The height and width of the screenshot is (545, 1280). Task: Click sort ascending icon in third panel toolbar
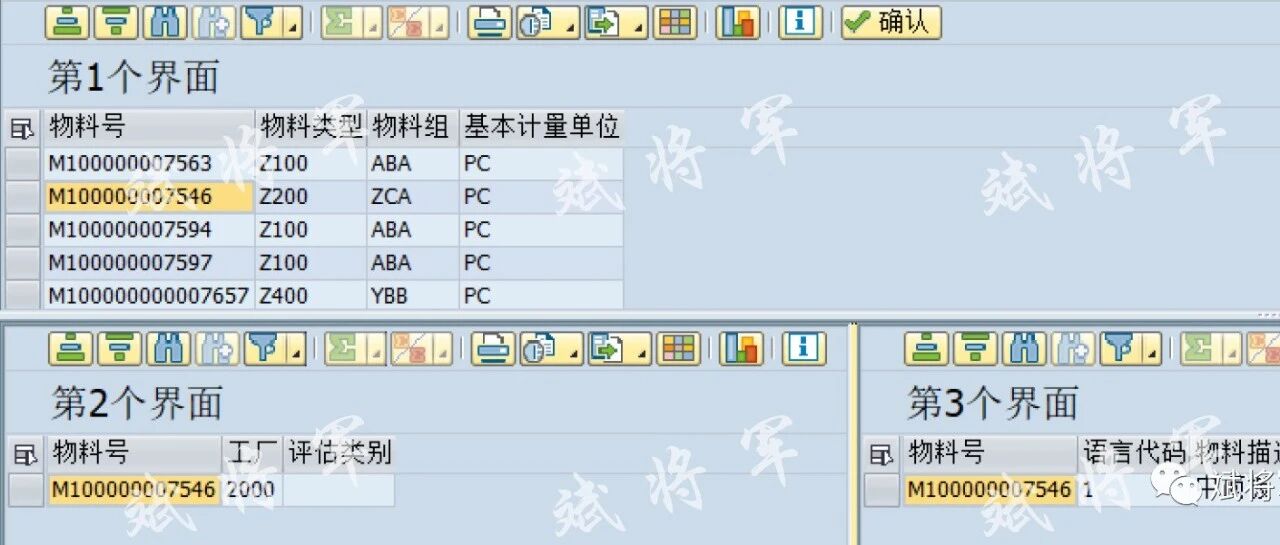927,348
